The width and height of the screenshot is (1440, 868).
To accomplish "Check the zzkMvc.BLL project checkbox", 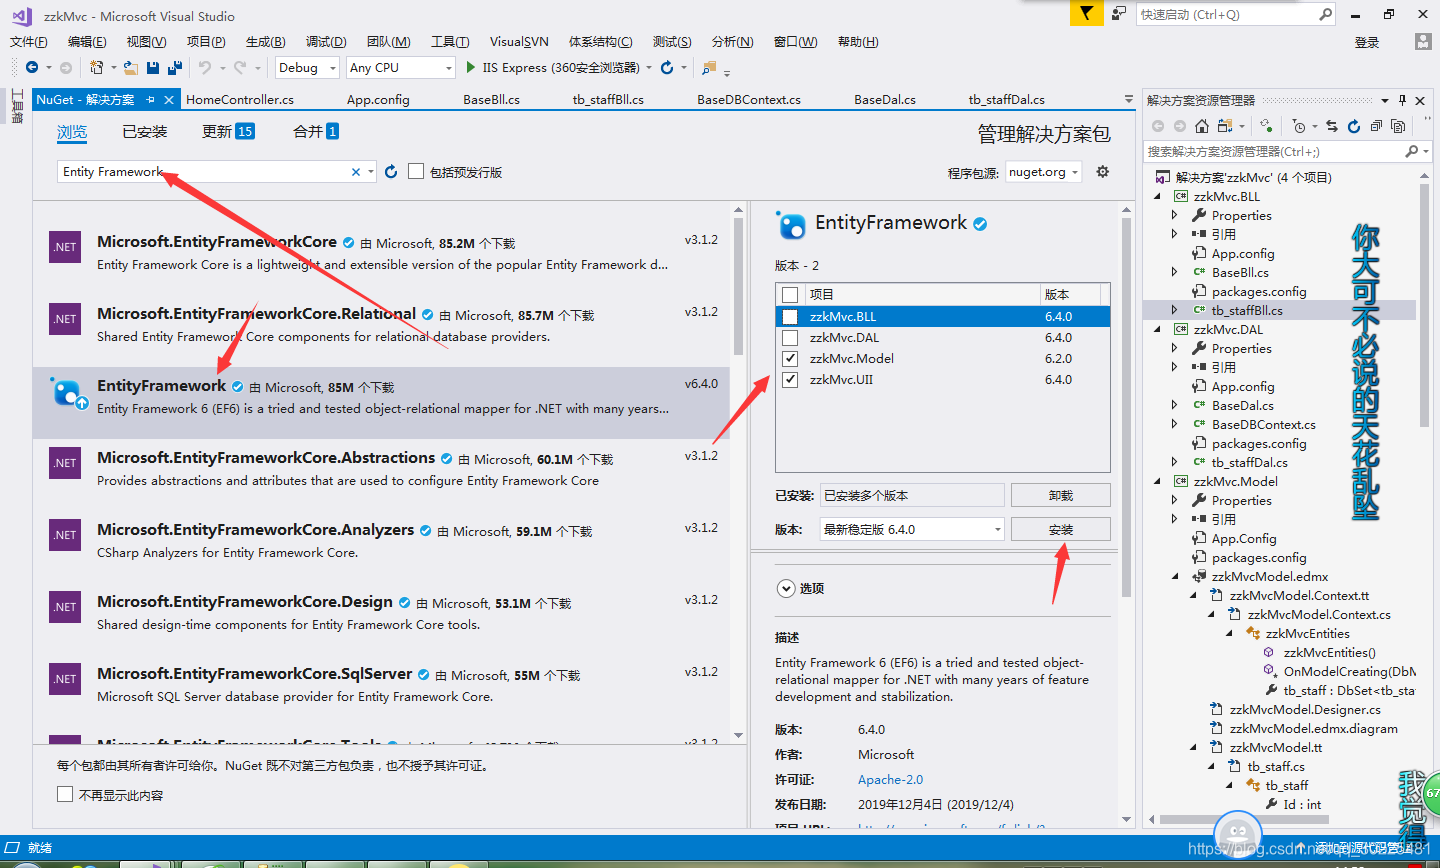I will point(790,317).
